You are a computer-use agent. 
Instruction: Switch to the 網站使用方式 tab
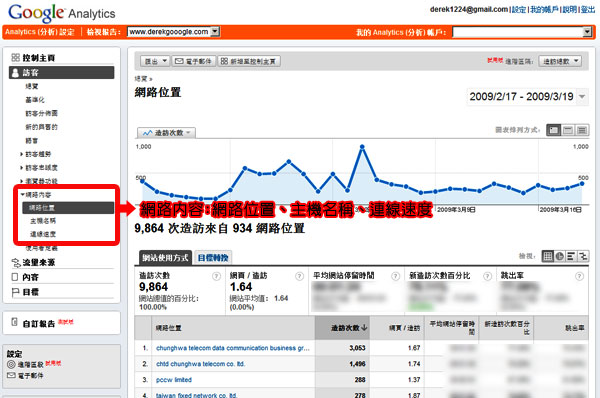[x=165, y=258]
